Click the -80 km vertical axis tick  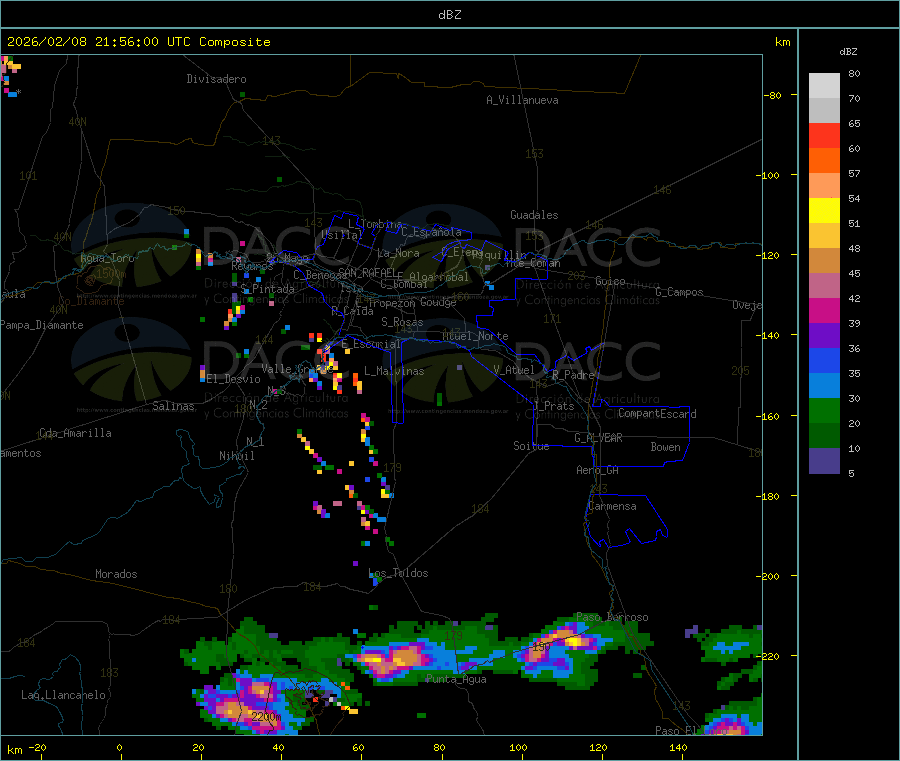pos(773,95)
